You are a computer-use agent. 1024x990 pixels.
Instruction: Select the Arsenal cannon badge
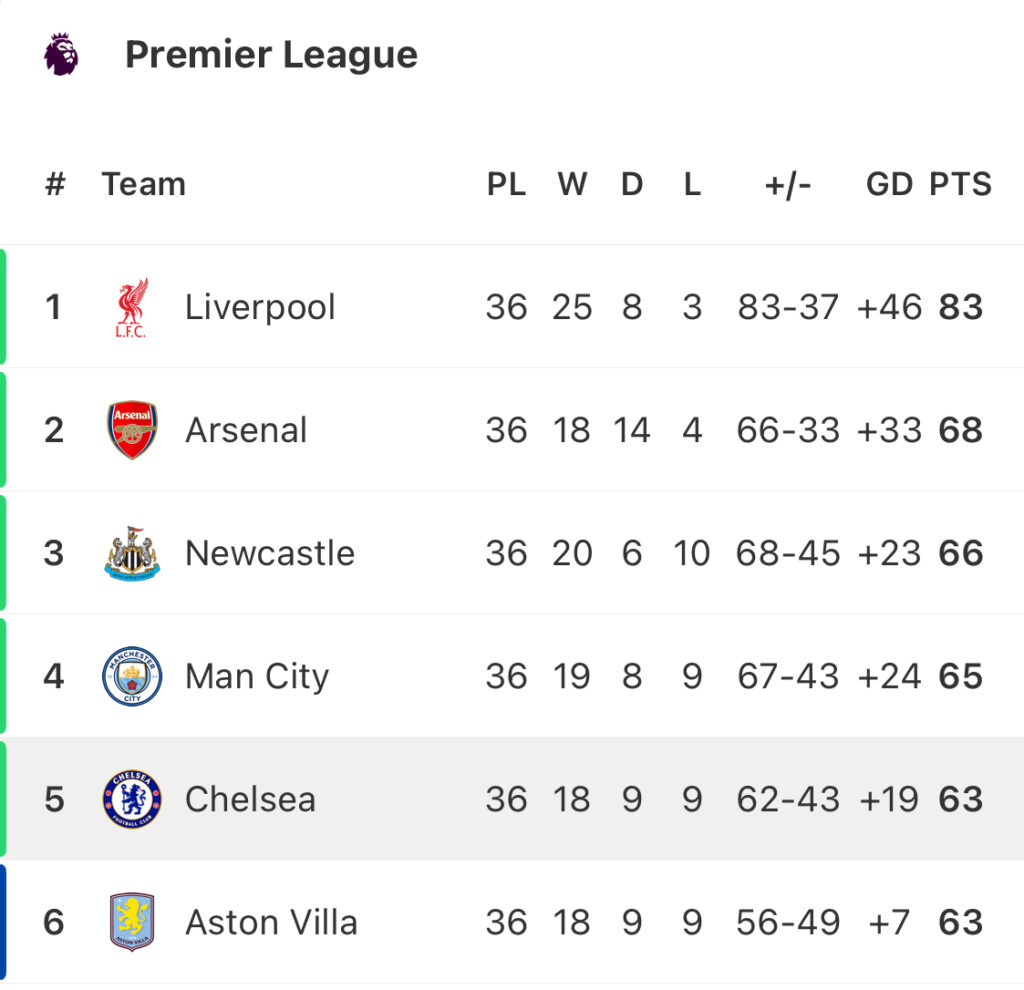pyautogui.click(x=132, y=430)
